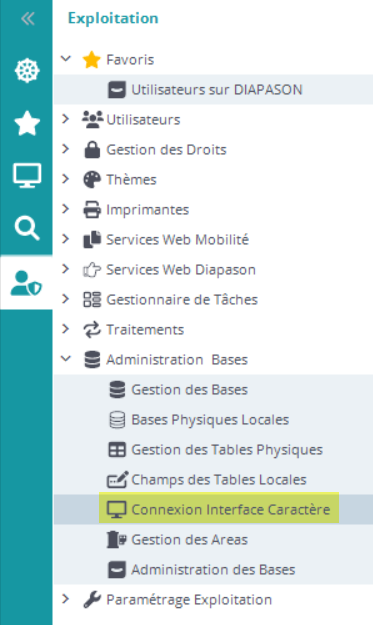373x625 pixels.
Task: Expand the Utilisateurs tree node
Action: point(66,119)
